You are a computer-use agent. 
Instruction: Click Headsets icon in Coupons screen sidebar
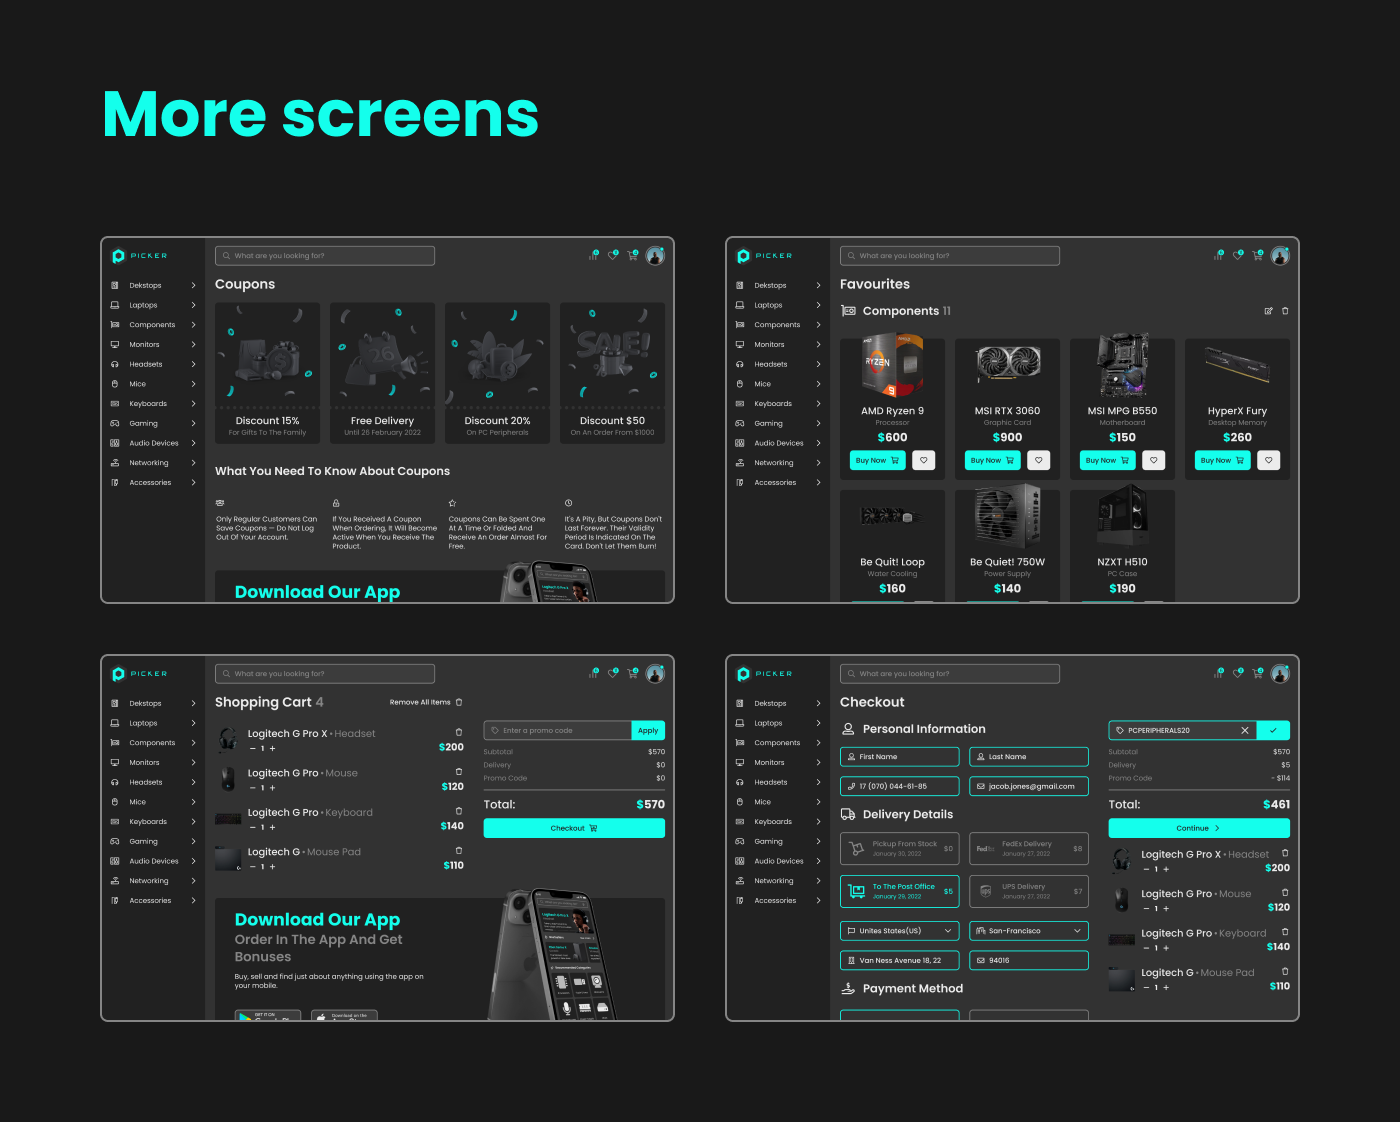(x=115, y=364)
